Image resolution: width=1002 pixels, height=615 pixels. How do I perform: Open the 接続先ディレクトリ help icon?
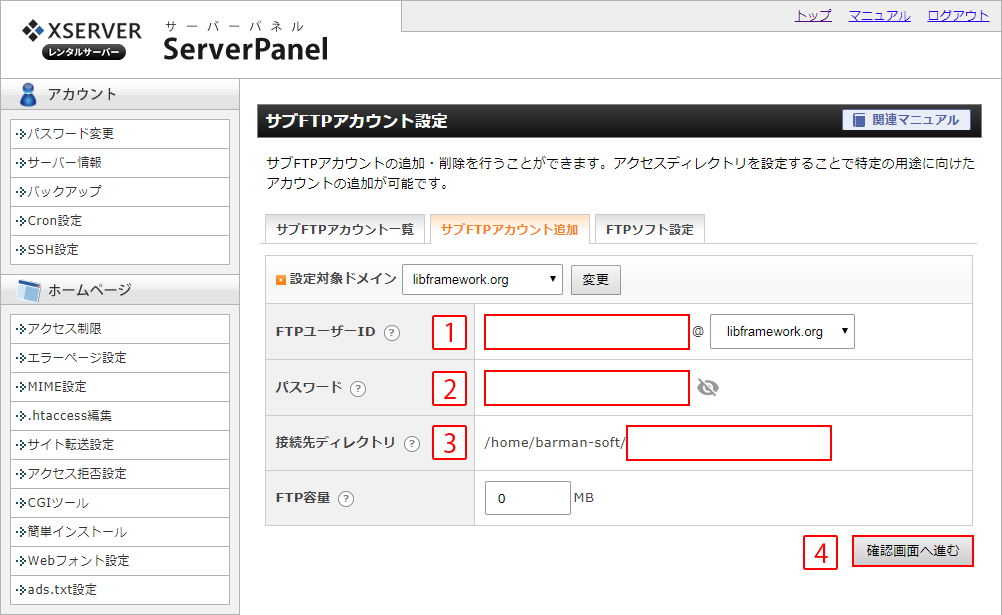coord(412,443)
